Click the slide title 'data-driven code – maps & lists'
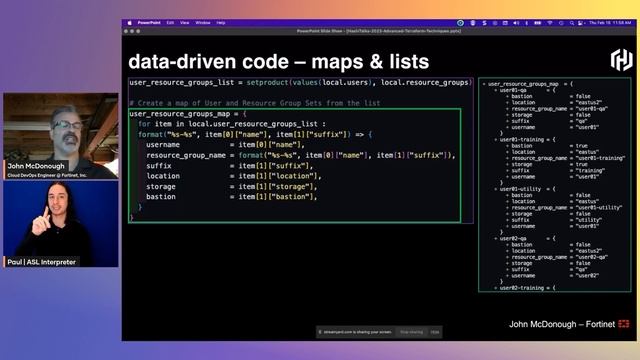640x360 pixels. pyautogui.click(x=279, y=62)
